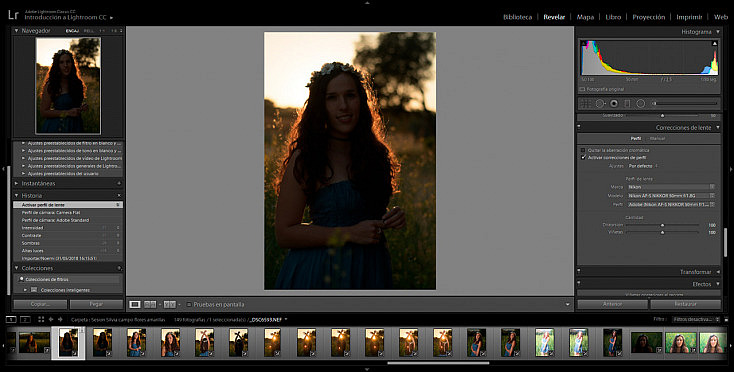Screen dimensions: 734x372
Task: Click the Copiar... button
Action: (x=40, y=304)
